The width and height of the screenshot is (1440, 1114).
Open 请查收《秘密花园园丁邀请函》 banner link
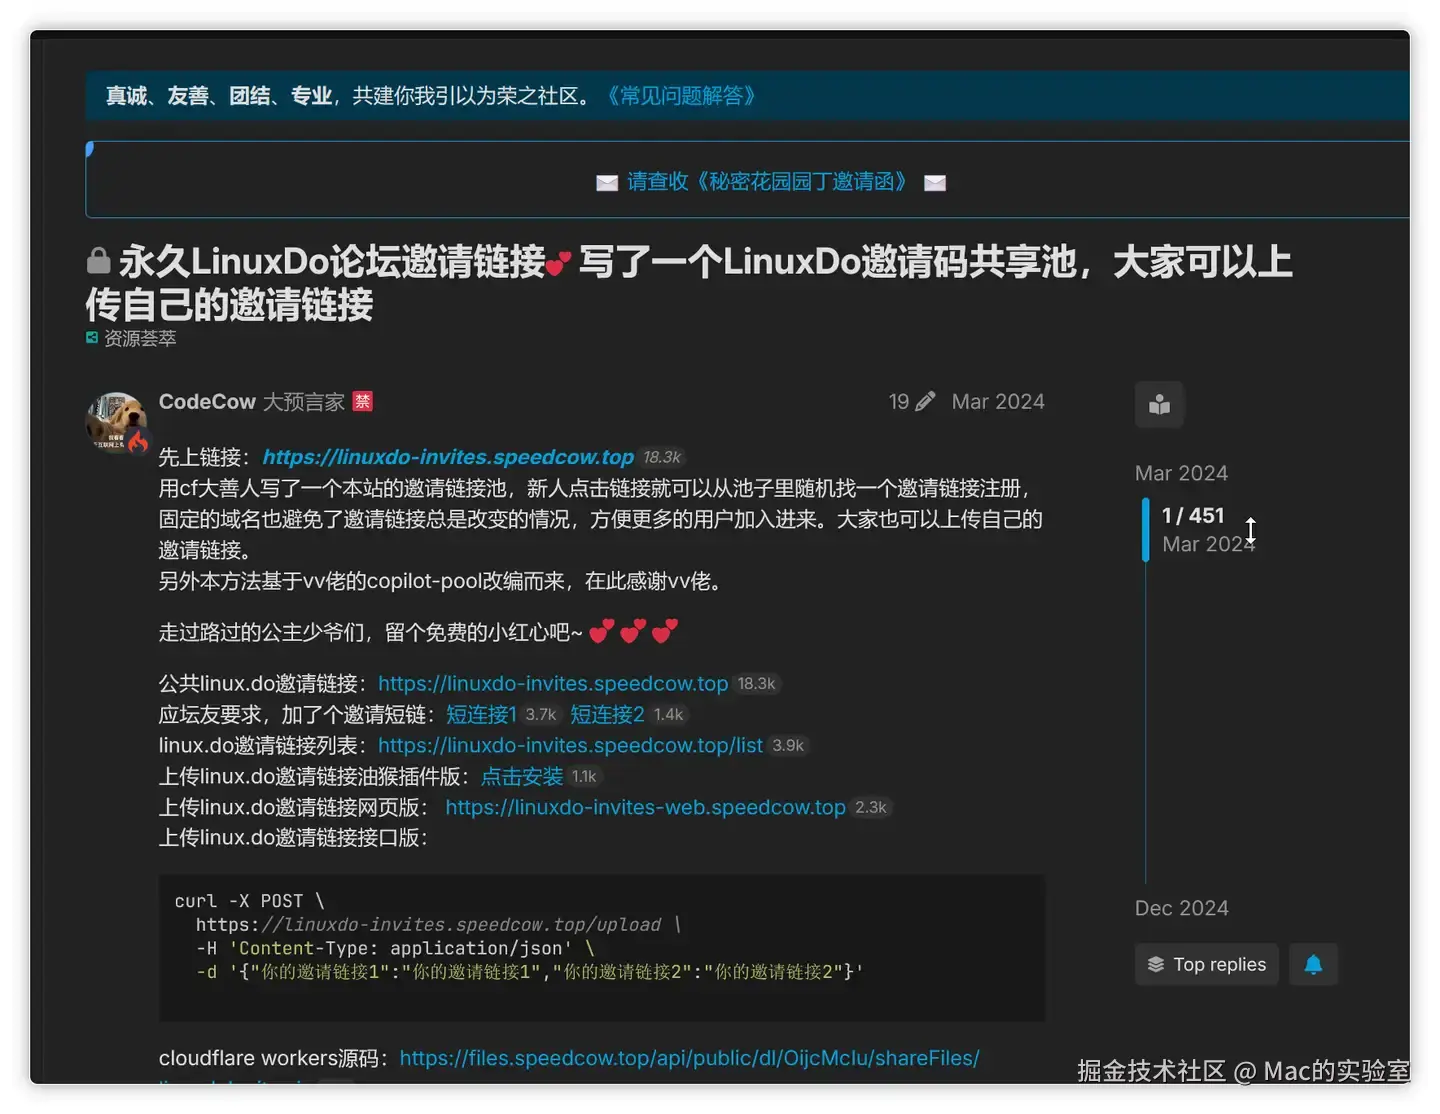pyautogui.click(x=766, y=181)
